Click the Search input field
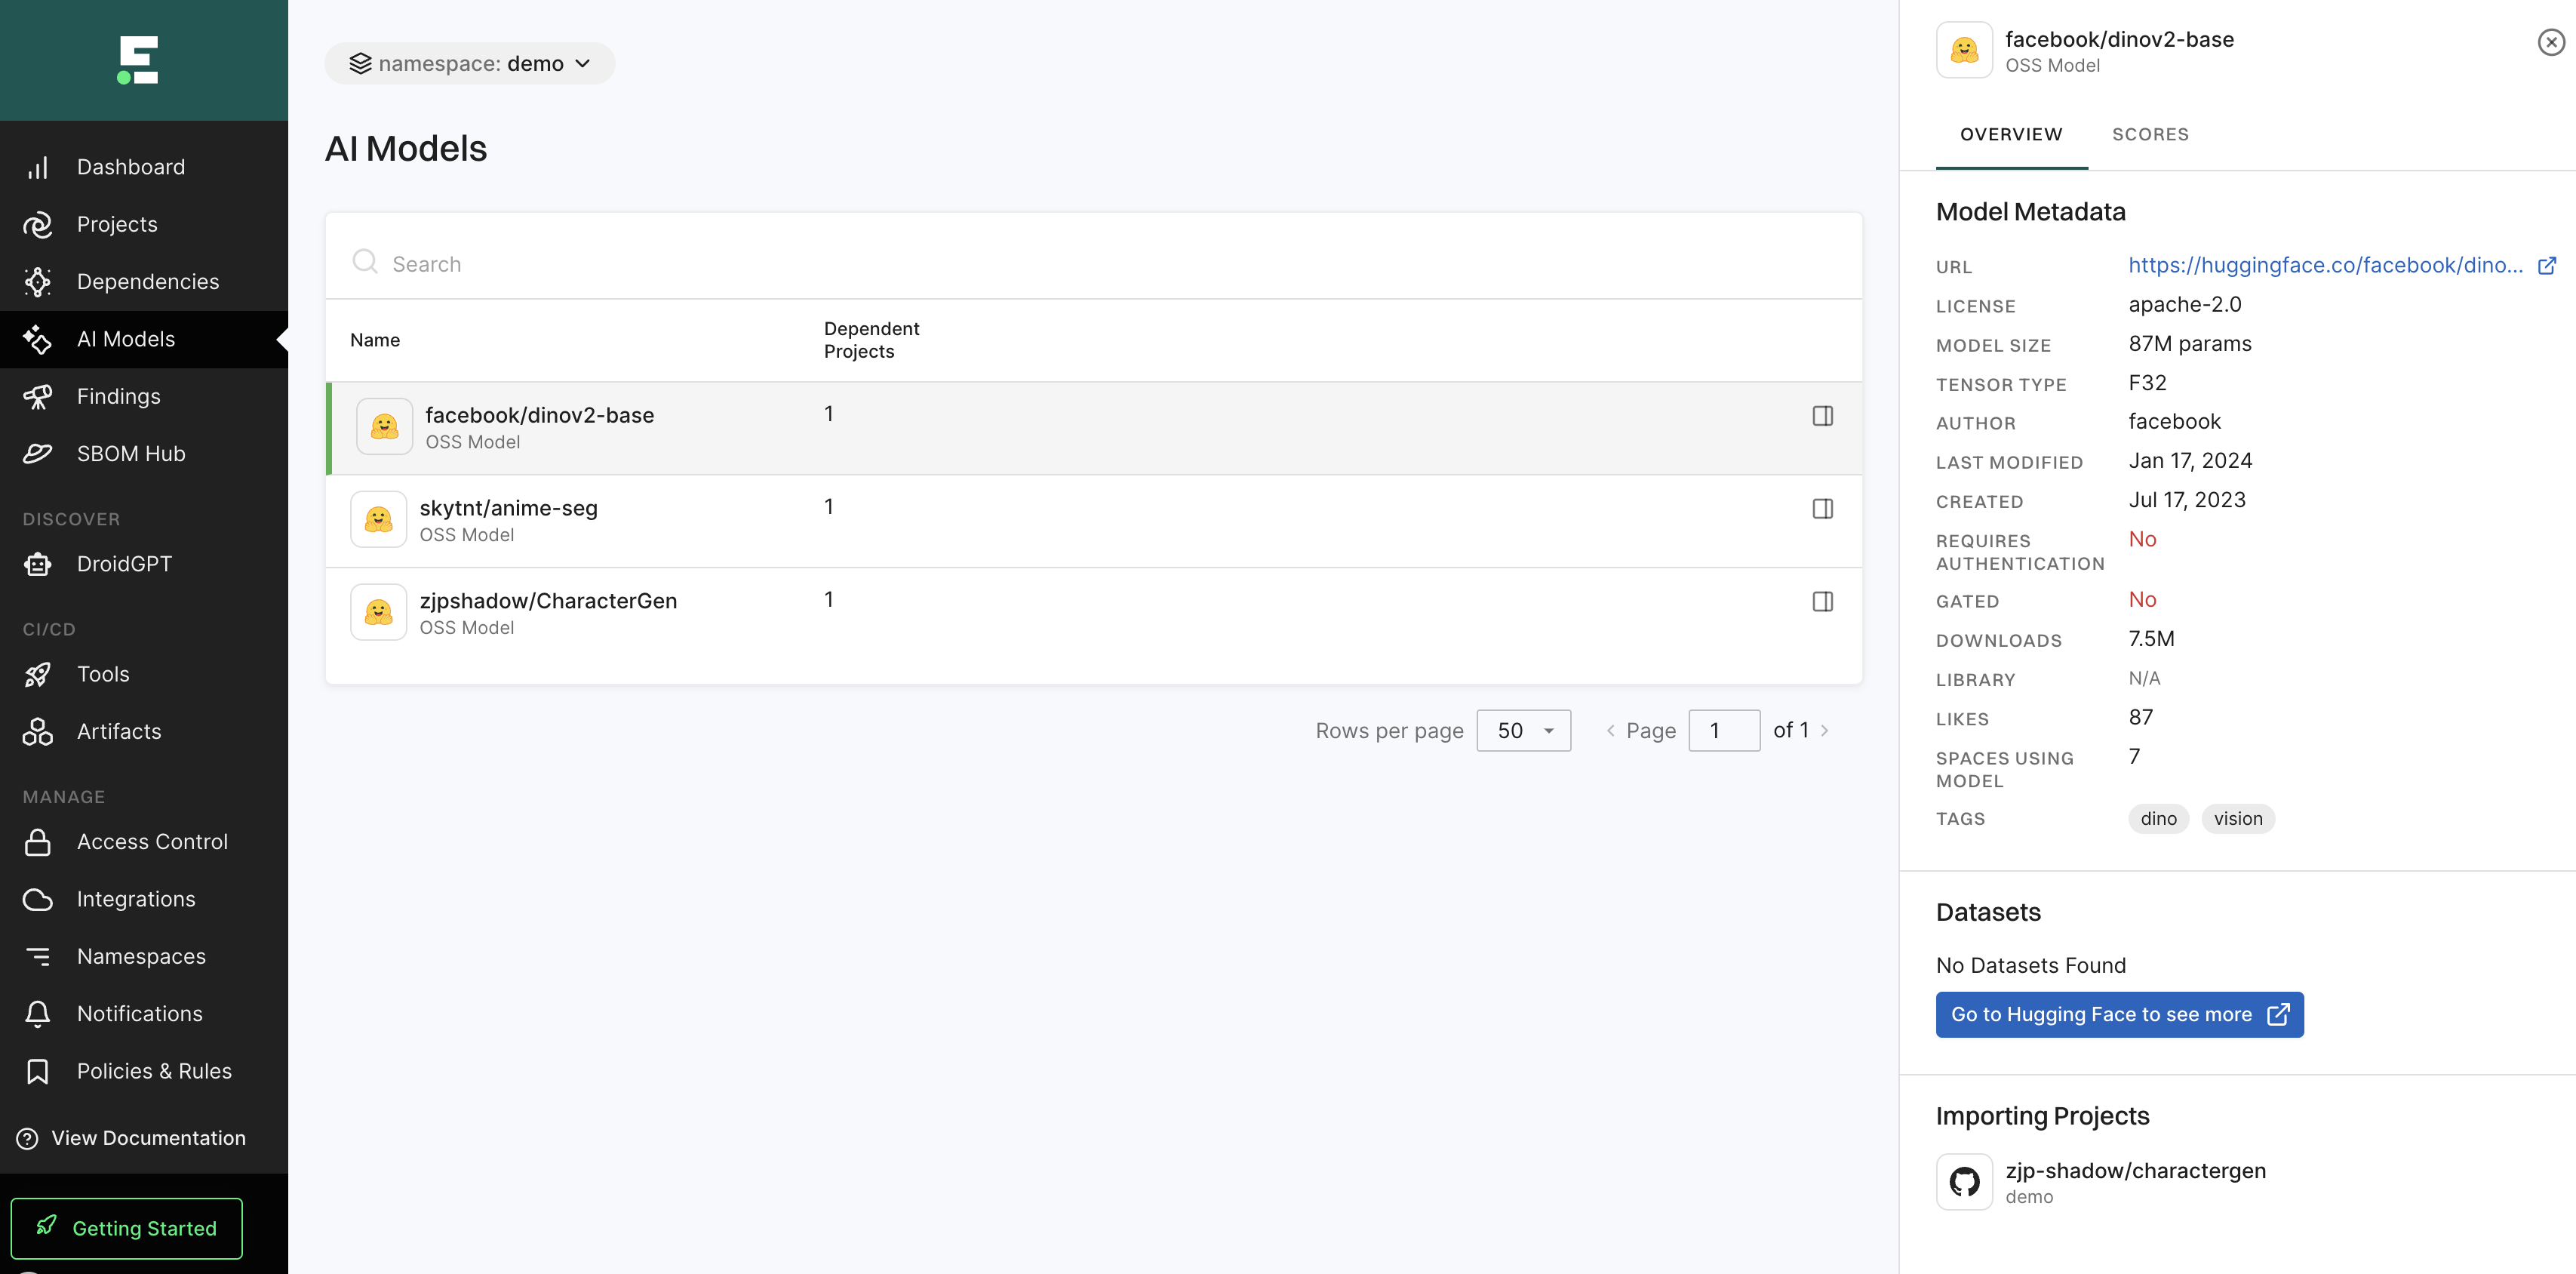 click(1093, 263)
